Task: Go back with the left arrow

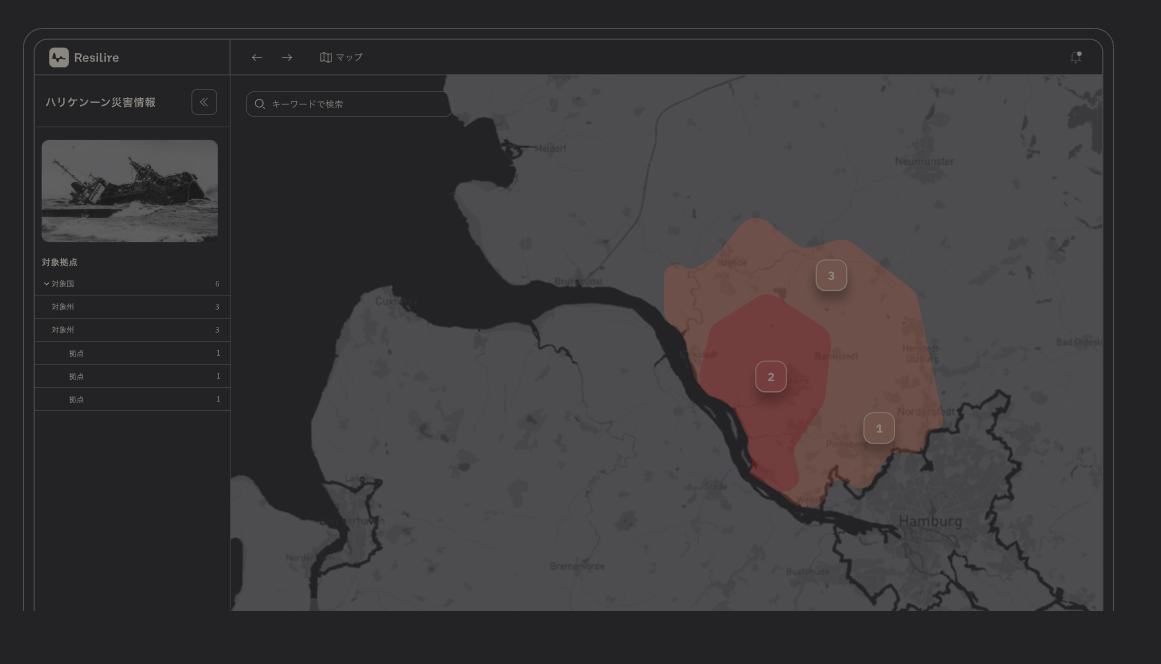Action: (257, 58)
